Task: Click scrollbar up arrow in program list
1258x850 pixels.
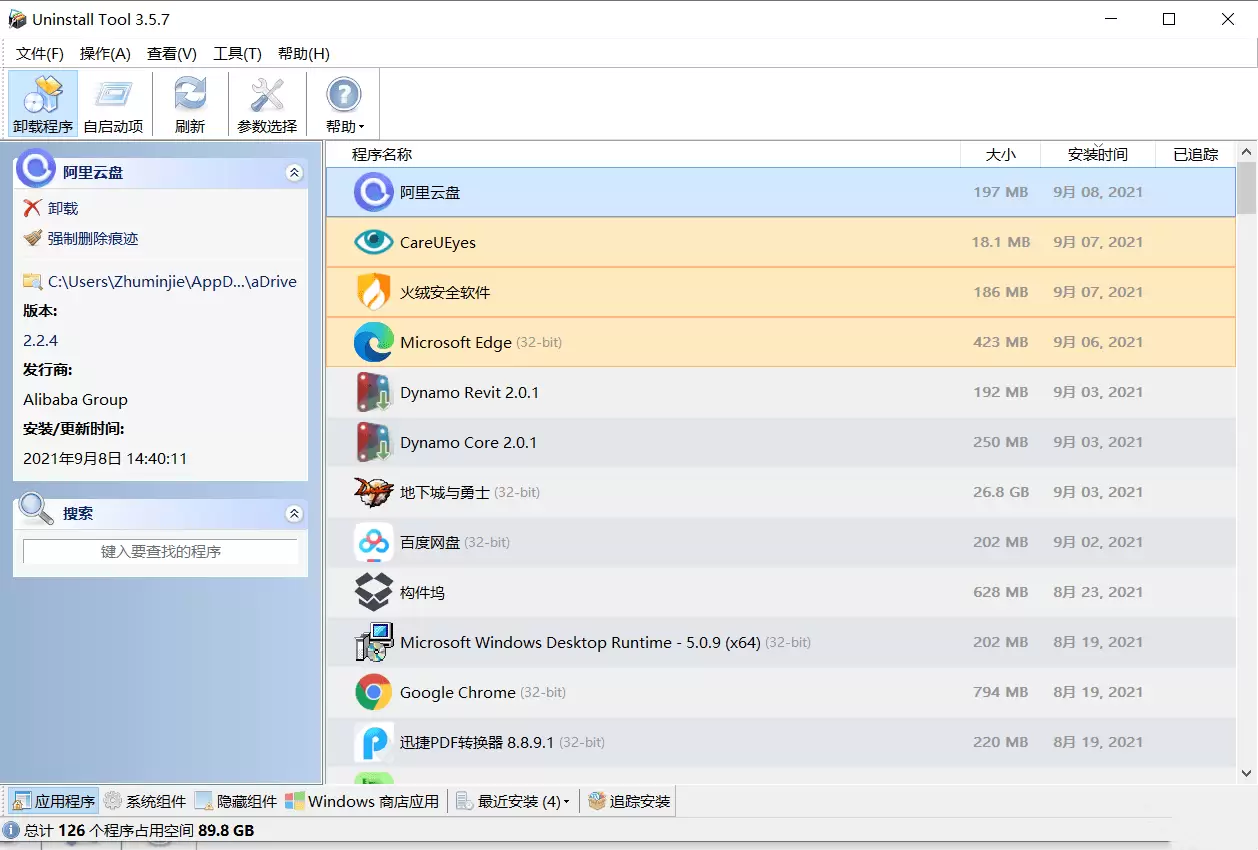Action: 1247,152
